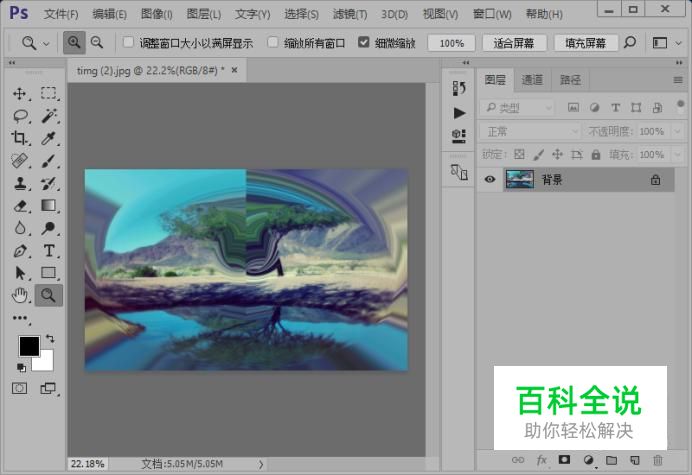Image resolution: width=692 pixels, height=475 pixels.
Task: Expand status bar info arrow
Action: click(x=261, y=464)
